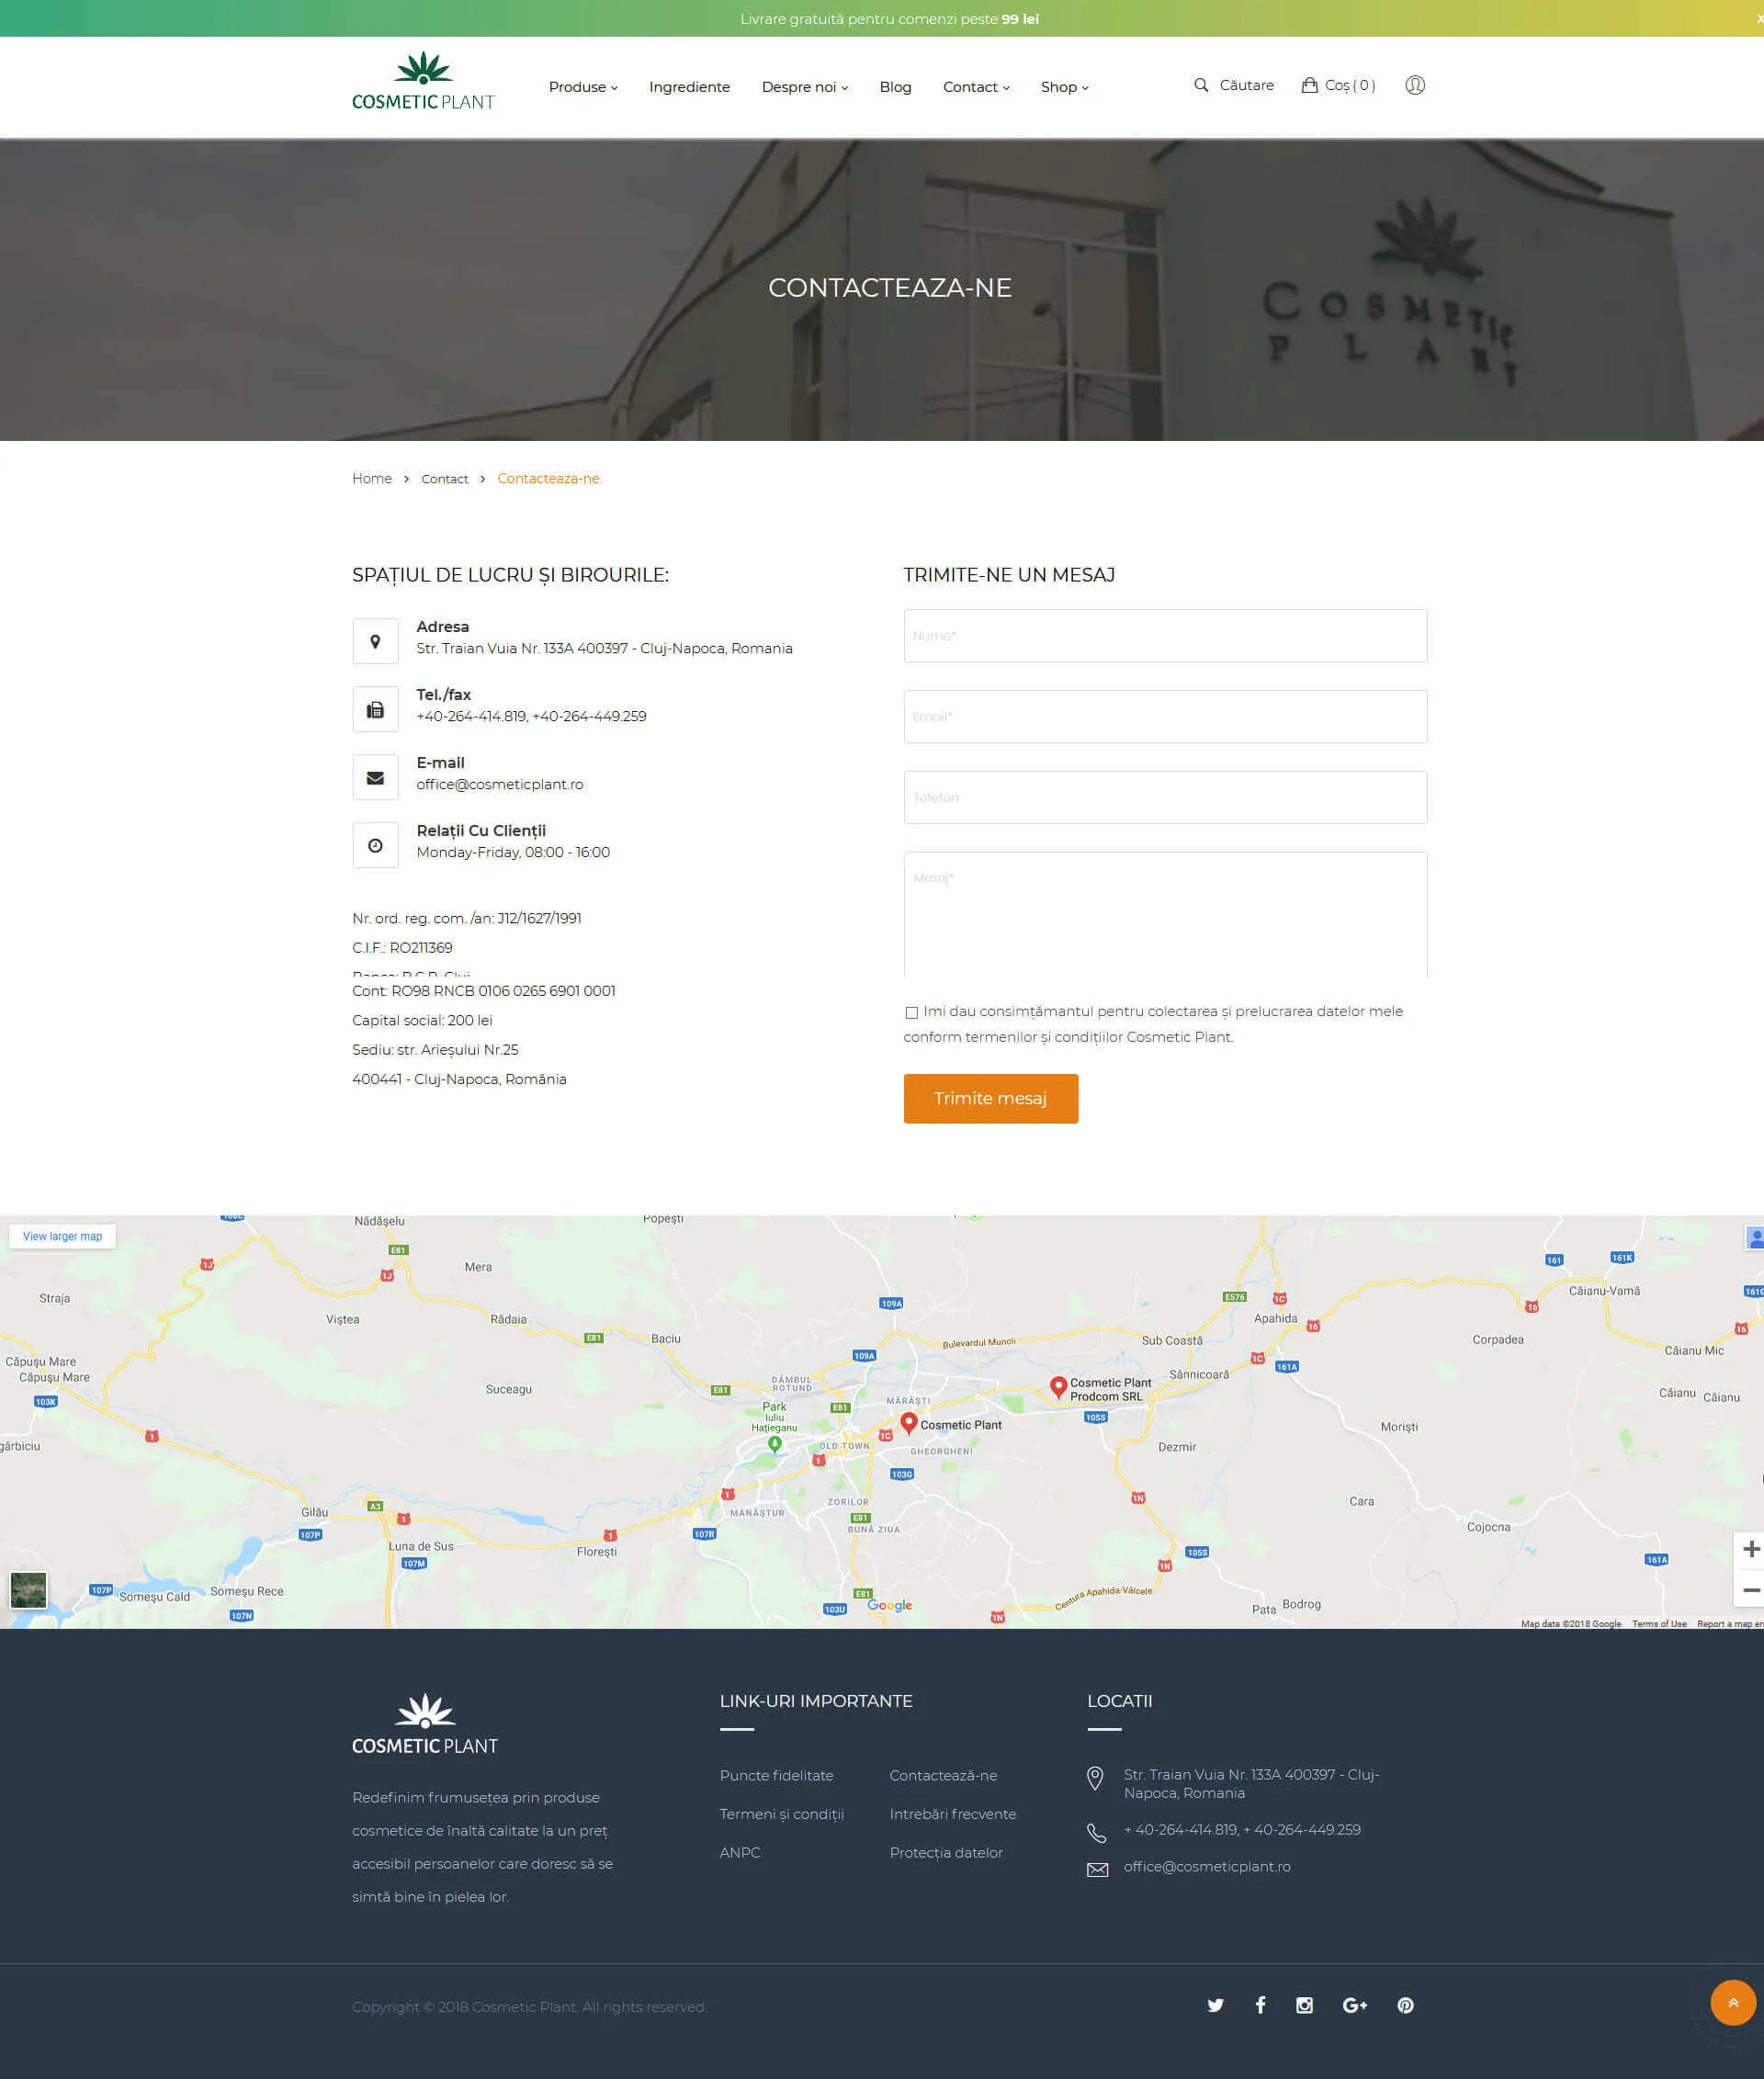Focus the Mesaj text area
The height and width of the screenshot is (2079, 1764).
tap(1165, 914)
